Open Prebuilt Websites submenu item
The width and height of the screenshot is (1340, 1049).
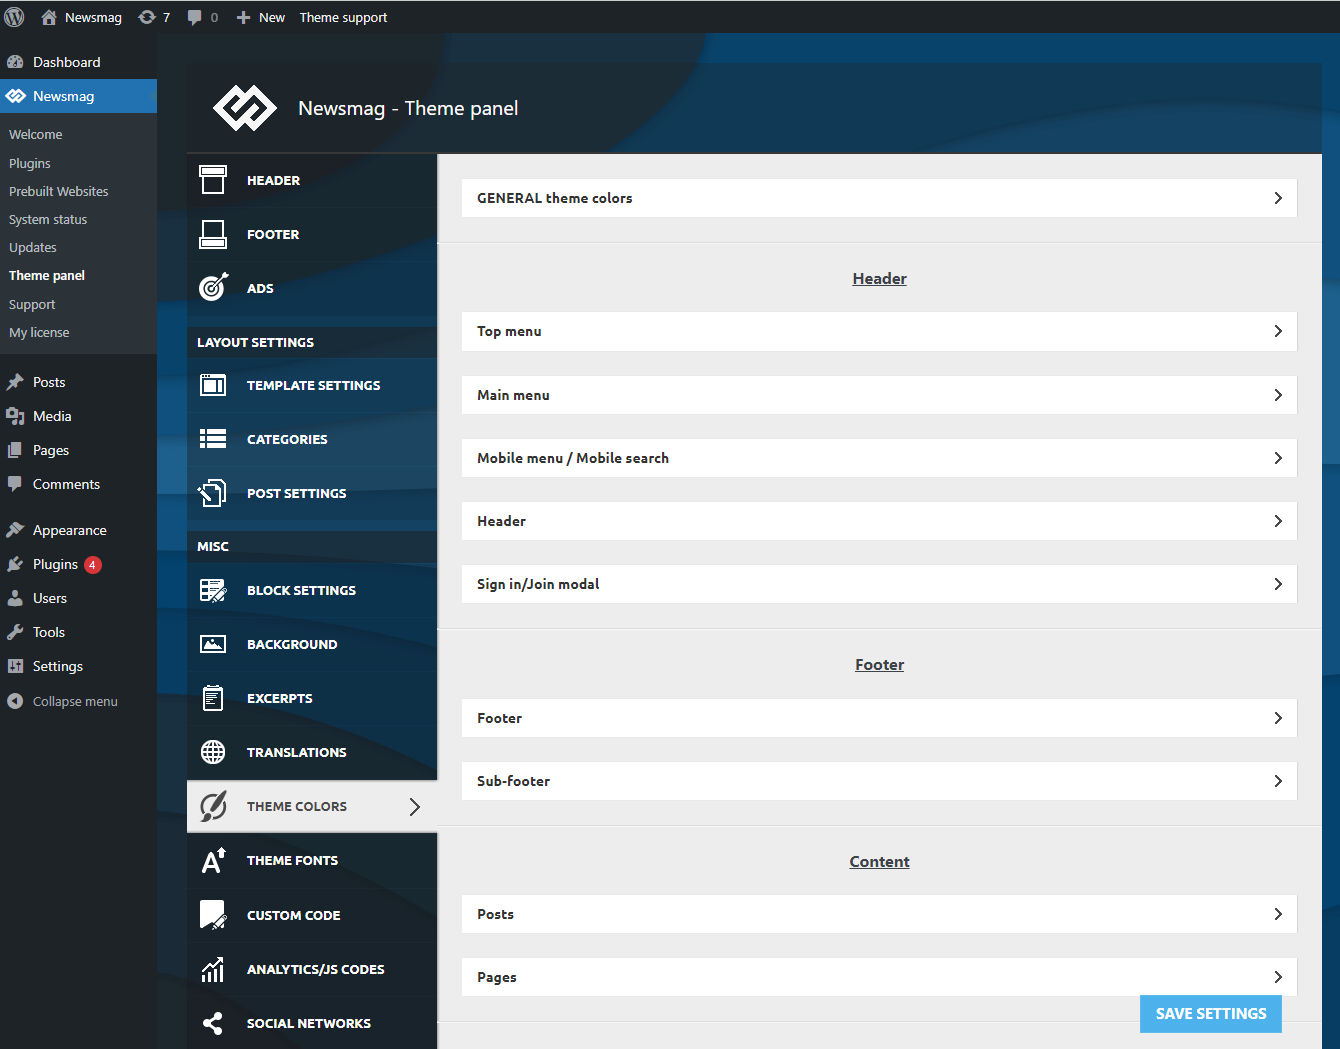59,191
